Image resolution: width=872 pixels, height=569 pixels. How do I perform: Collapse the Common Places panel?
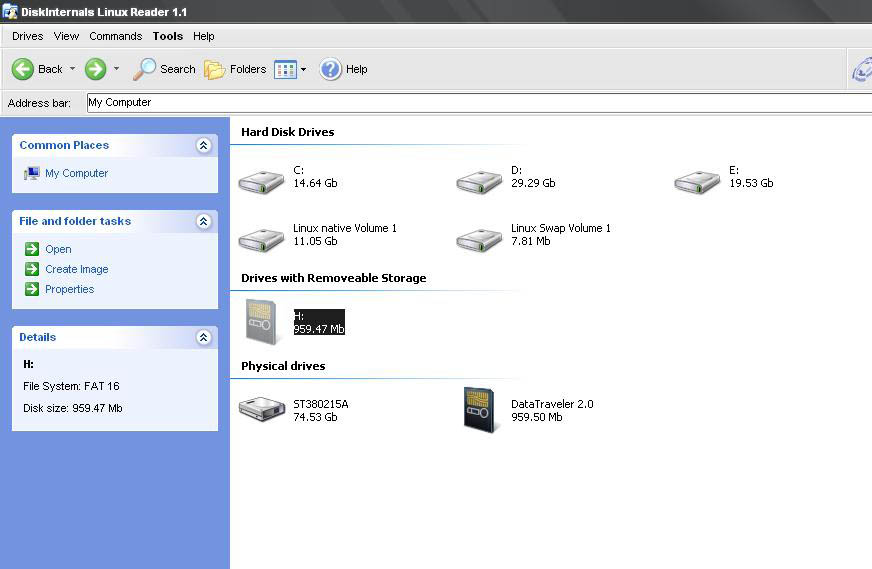coord(204,146)
